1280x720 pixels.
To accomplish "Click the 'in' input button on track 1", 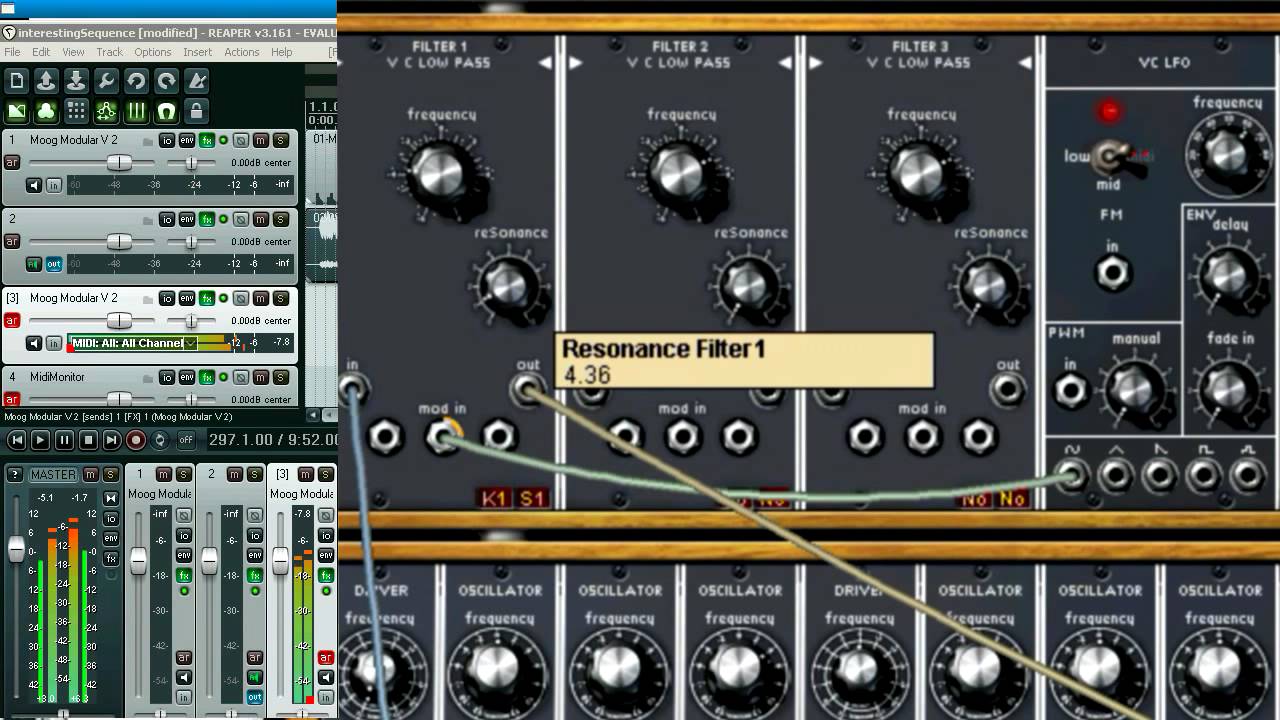I will click(54, 185).
